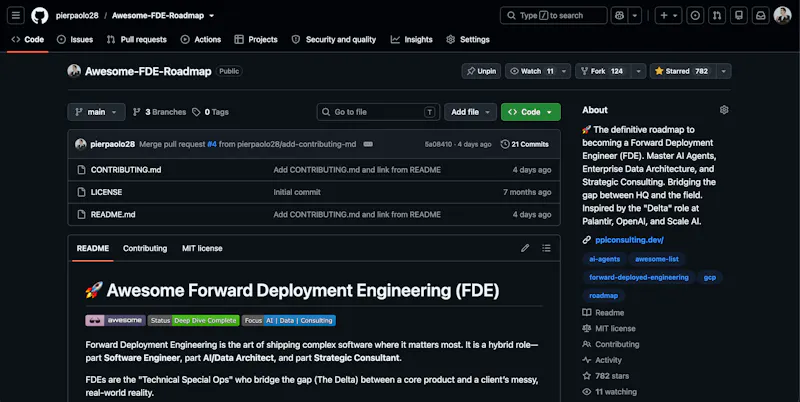The width and height of the screenshot is (800, 402).
Task: View 0 Tags link
Action: (x=211, y=112)
